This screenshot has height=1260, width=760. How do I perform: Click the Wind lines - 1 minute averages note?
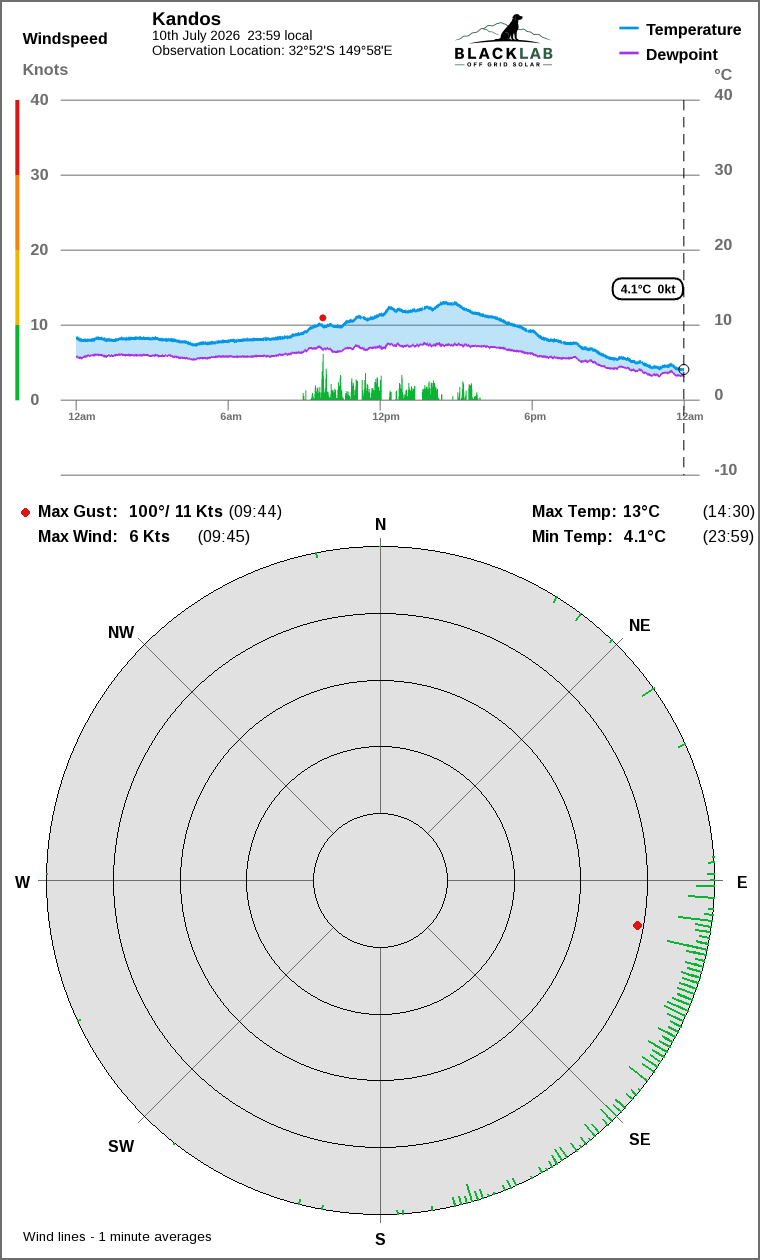(117, 1237)
